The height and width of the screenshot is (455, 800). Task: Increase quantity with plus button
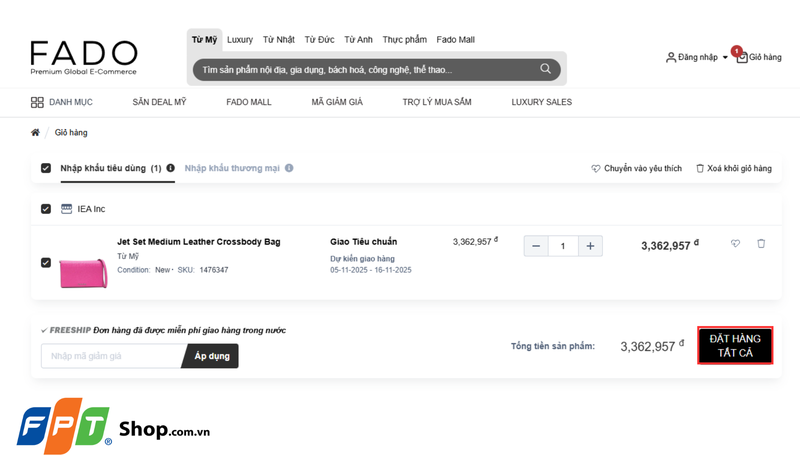click(x=590, y=246)
